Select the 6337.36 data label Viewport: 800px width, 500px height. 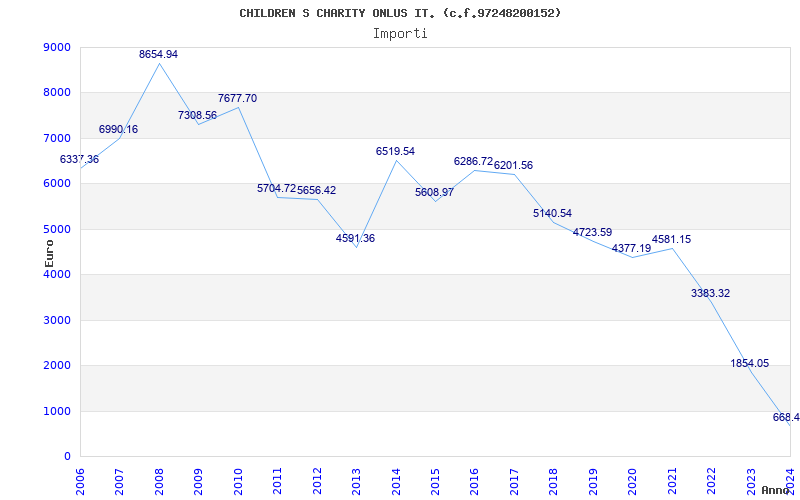80,159
